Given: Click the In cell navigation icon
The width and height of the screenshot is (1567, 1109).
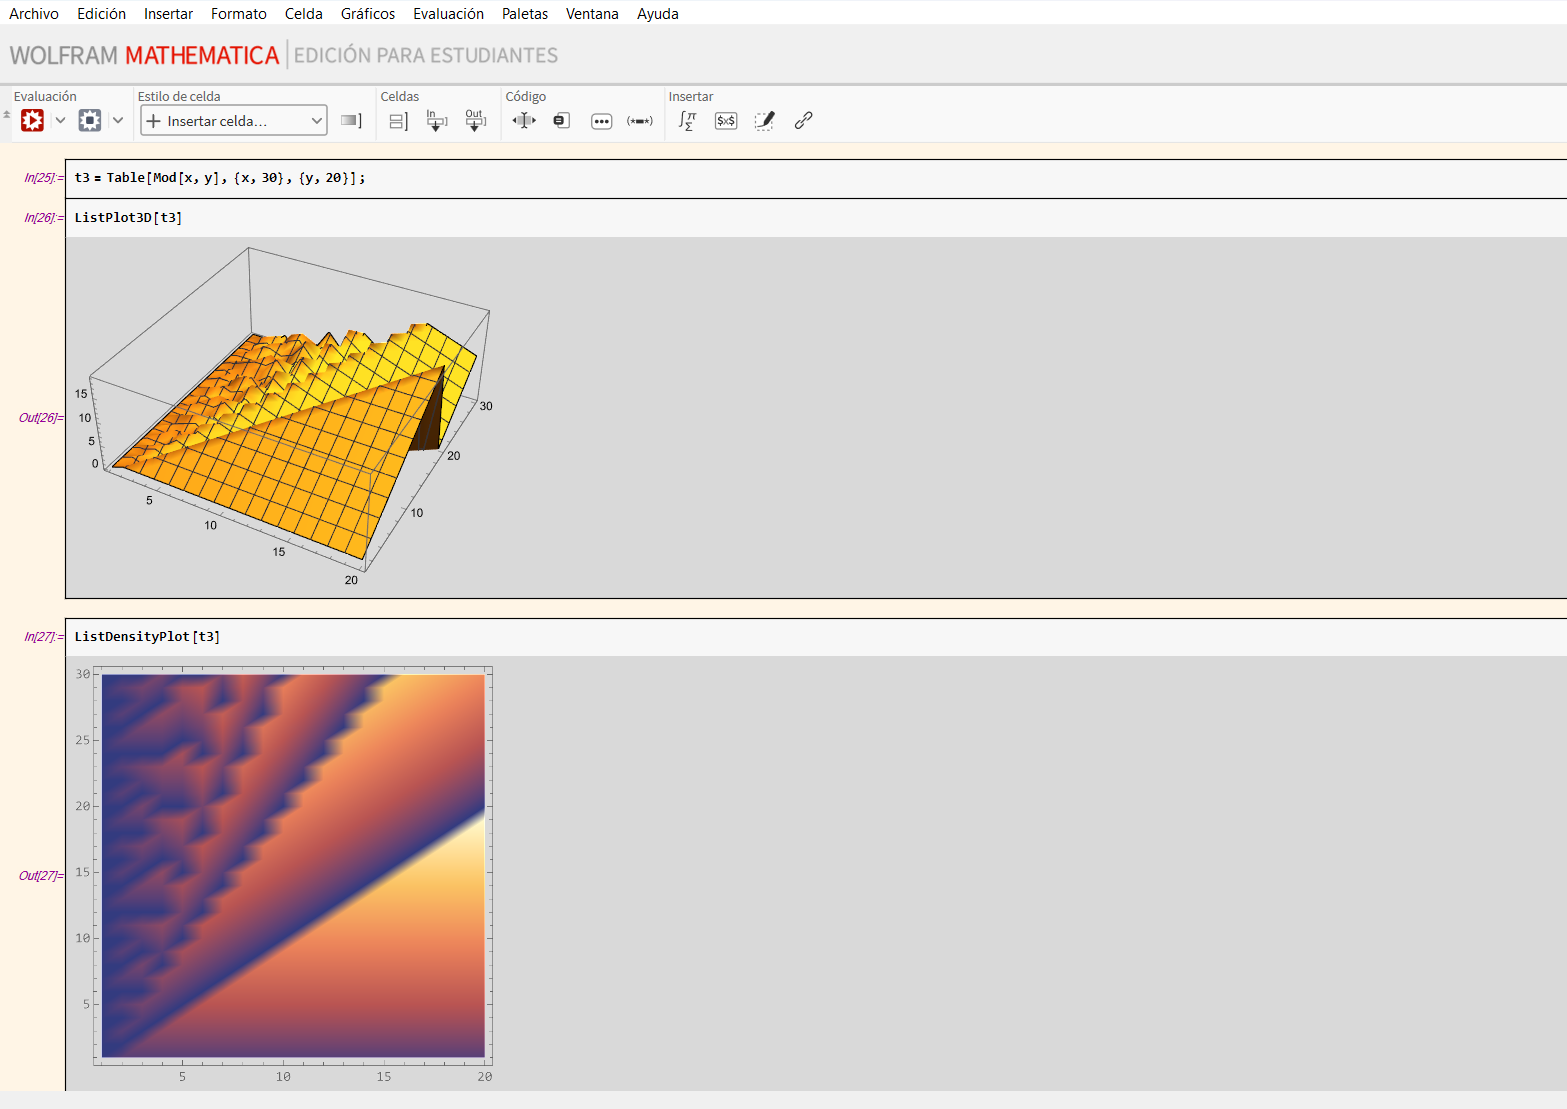Looking at the screenshot, I should (x=436, y=121).
